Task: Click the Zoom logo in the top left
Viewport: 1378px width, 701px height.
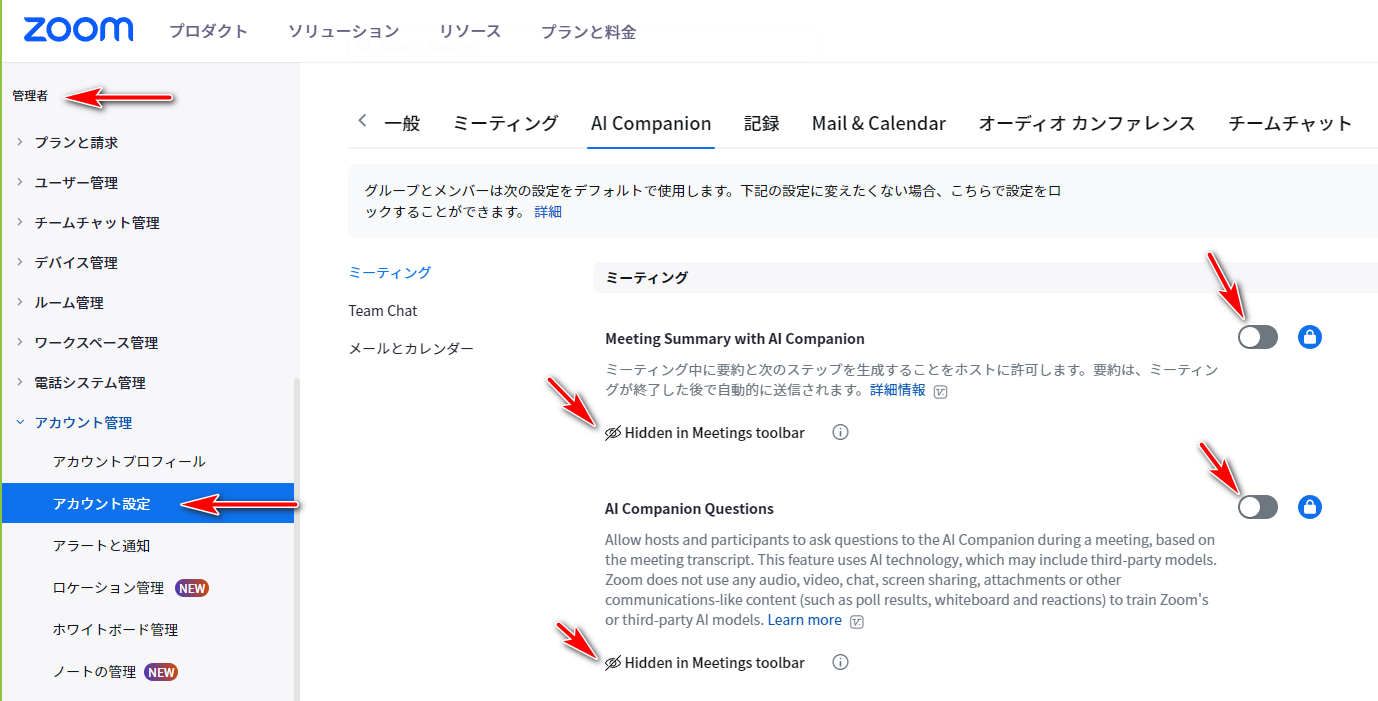Action: (78, 29)
